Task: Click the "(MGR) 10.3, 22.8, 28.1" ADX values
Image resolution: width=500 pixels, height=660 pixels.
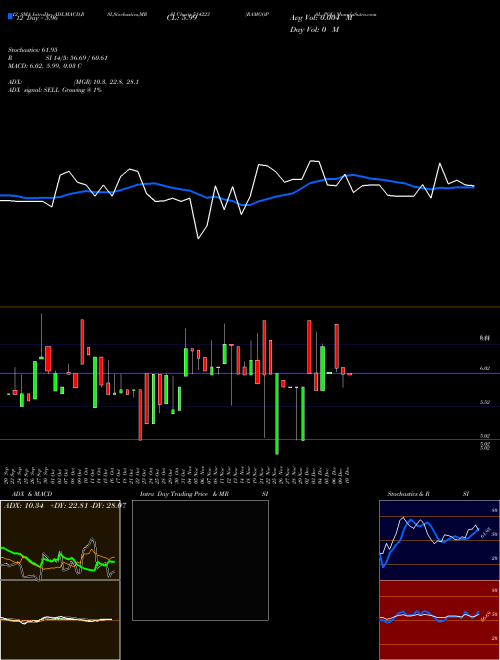Action: pyautogui.click(x=106, y=82)
